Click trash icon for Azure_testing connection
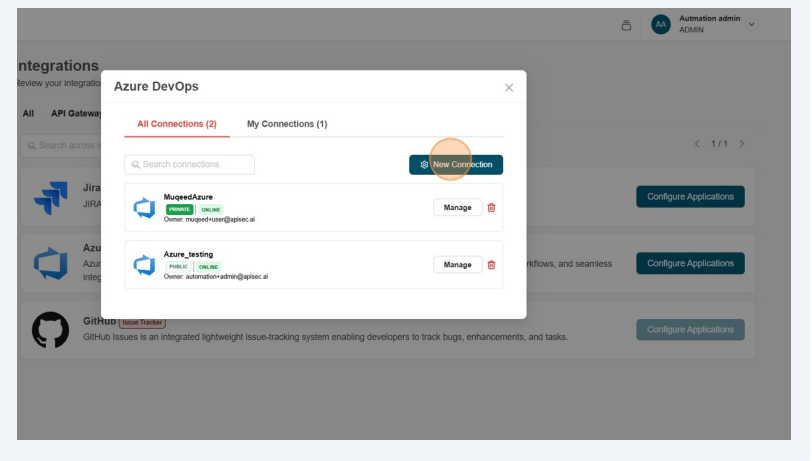812x461 pixels. tap(491, 265)
